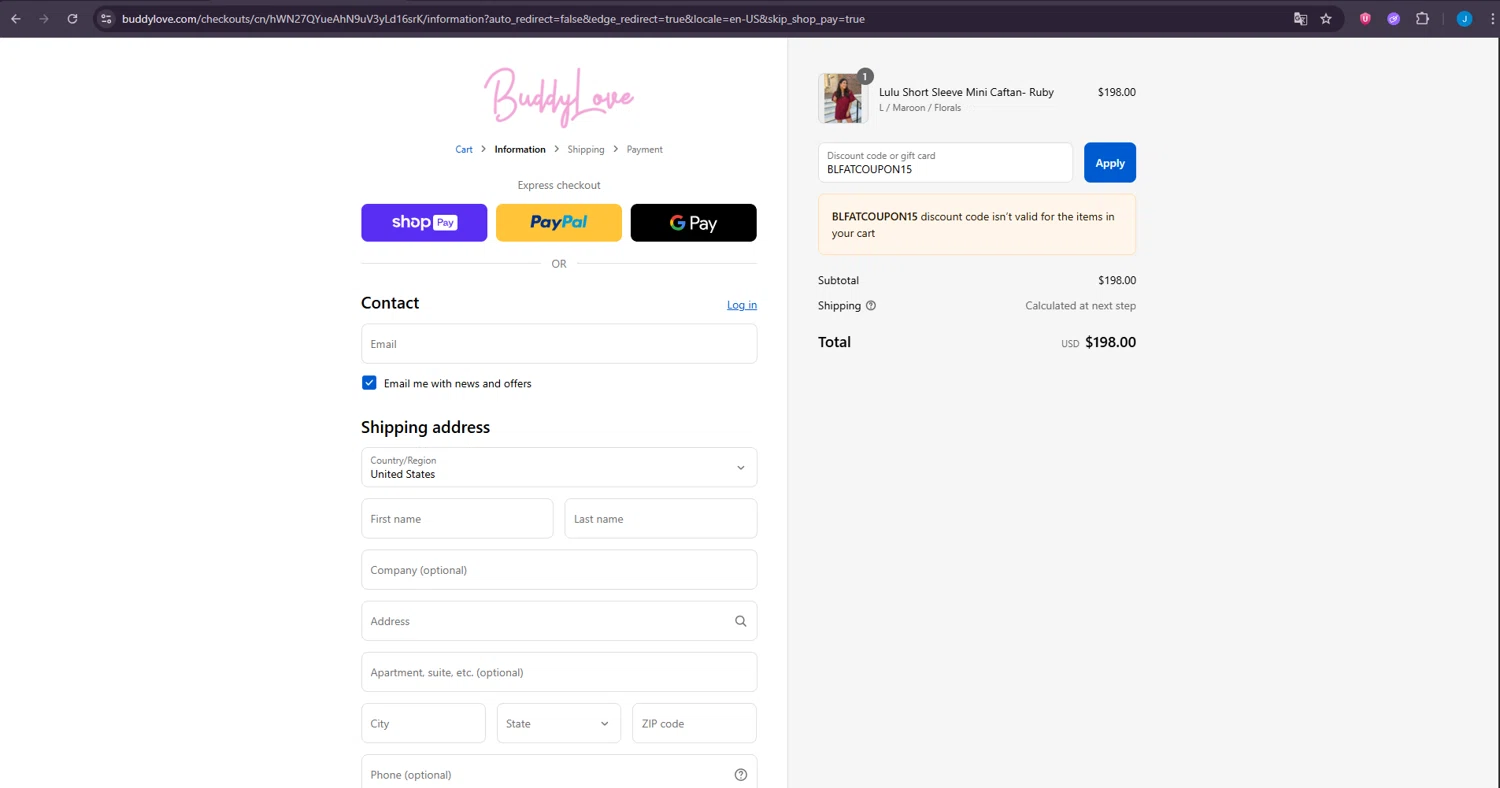The image size is (1500, 788).
Task: Click the phone field help icon
Action: (741, 775)
